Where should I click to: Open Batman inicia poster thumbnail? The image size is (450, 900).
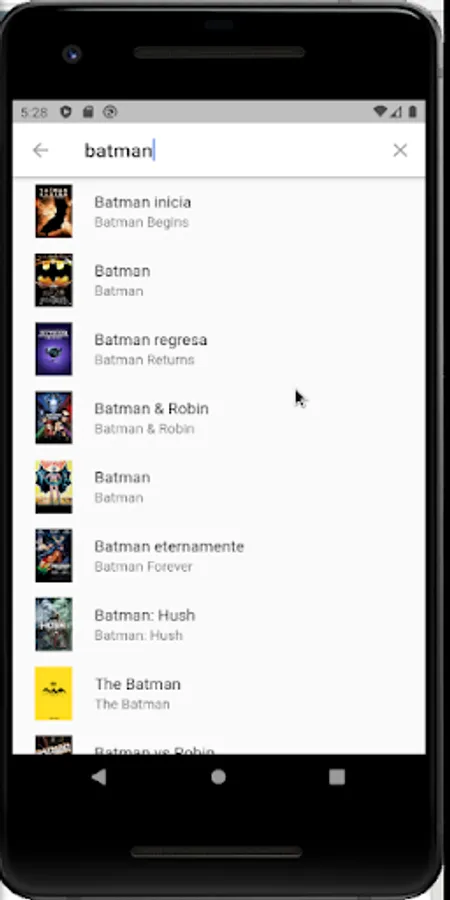point(53,211)
